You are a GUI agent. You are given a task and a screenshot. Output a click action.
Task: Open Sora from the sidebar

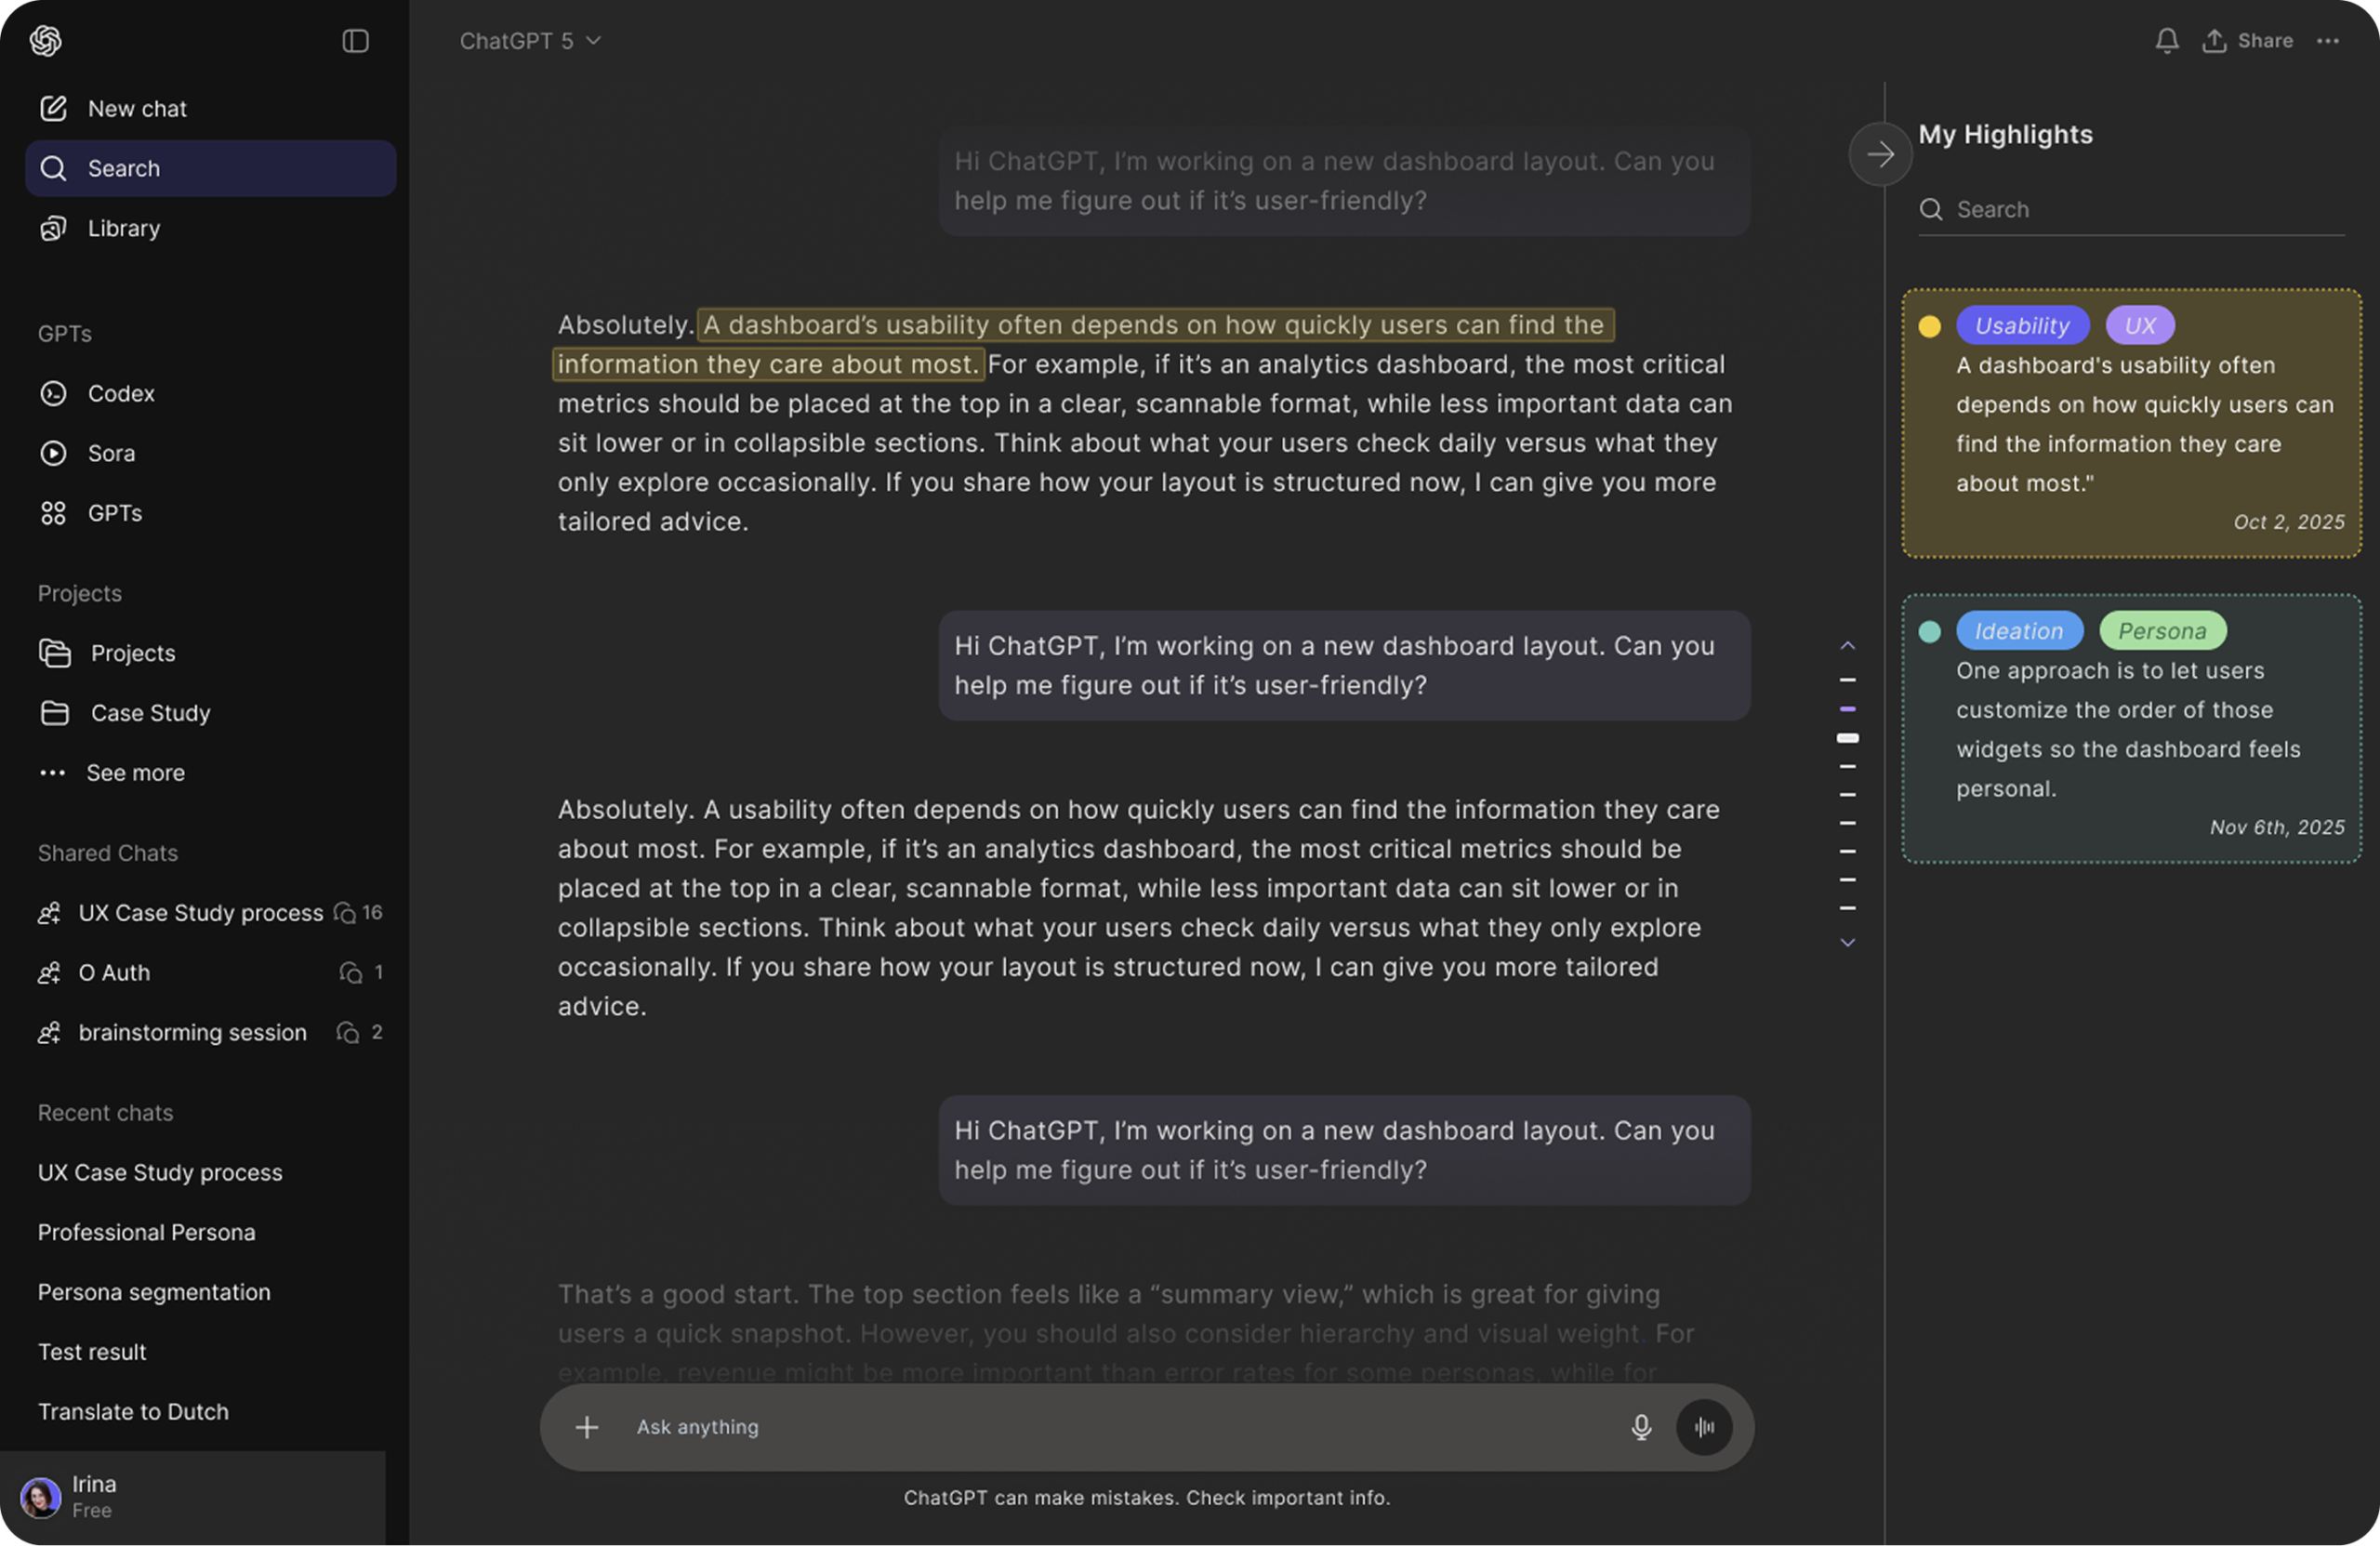[x=110, y=453]
